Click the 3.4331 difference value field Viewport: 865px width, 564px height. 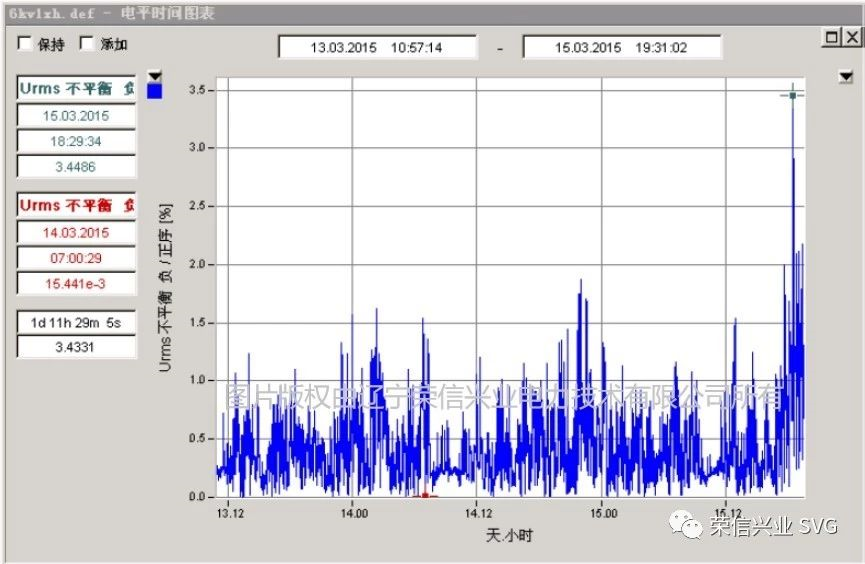pos(76,347)
